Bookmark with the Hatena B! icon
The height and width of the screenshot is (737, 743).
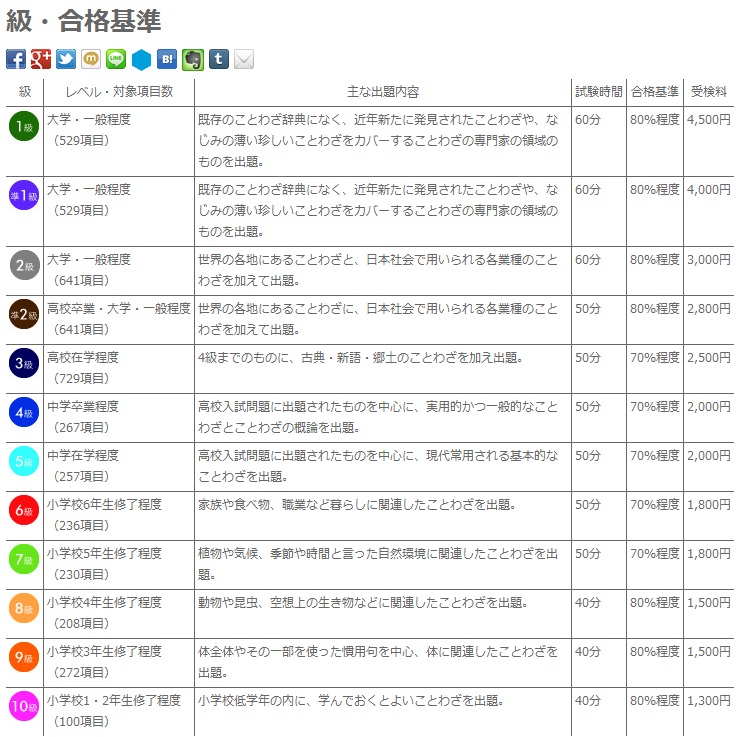[167, 59]
